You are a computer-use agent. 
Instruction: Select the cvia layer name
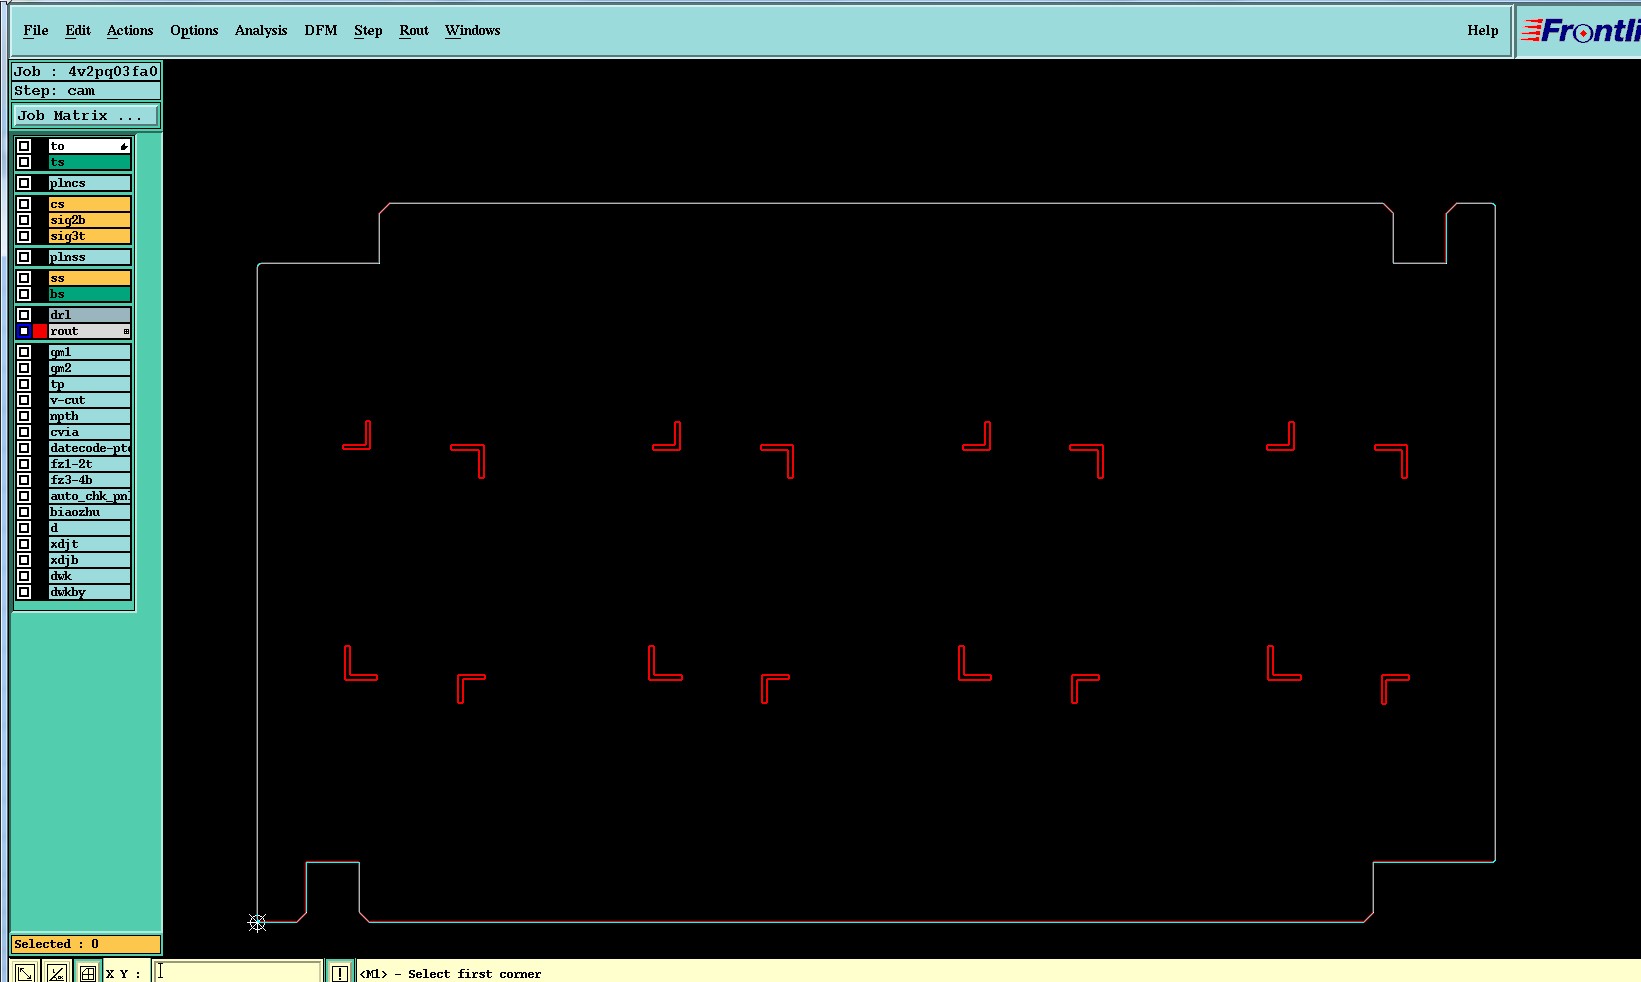[90, 432]
